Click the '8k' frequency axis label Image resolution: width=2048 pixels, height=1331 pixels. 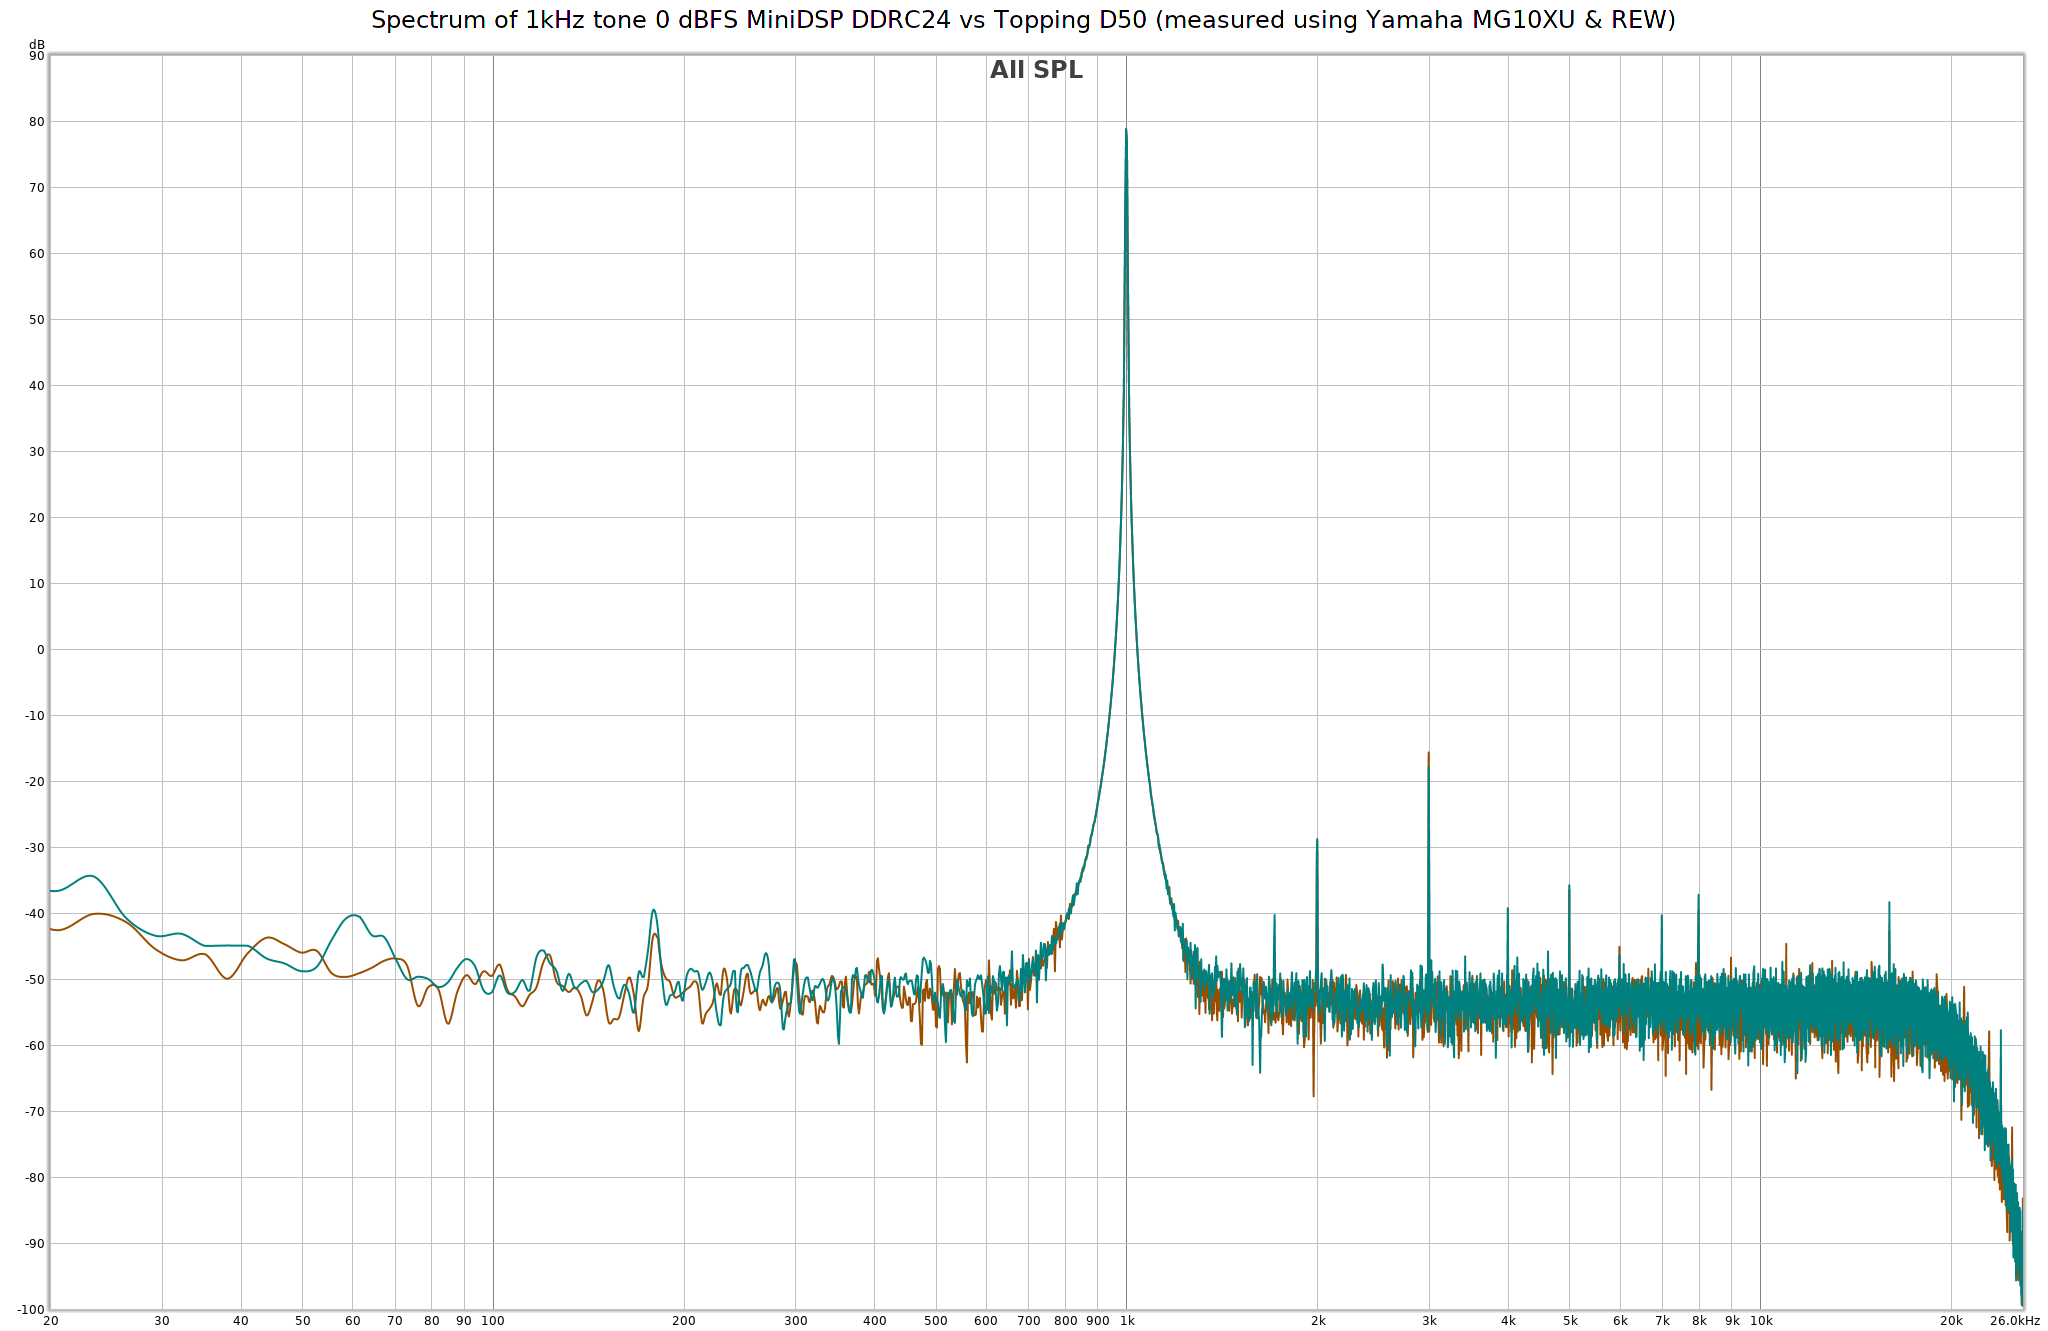1699,1321
